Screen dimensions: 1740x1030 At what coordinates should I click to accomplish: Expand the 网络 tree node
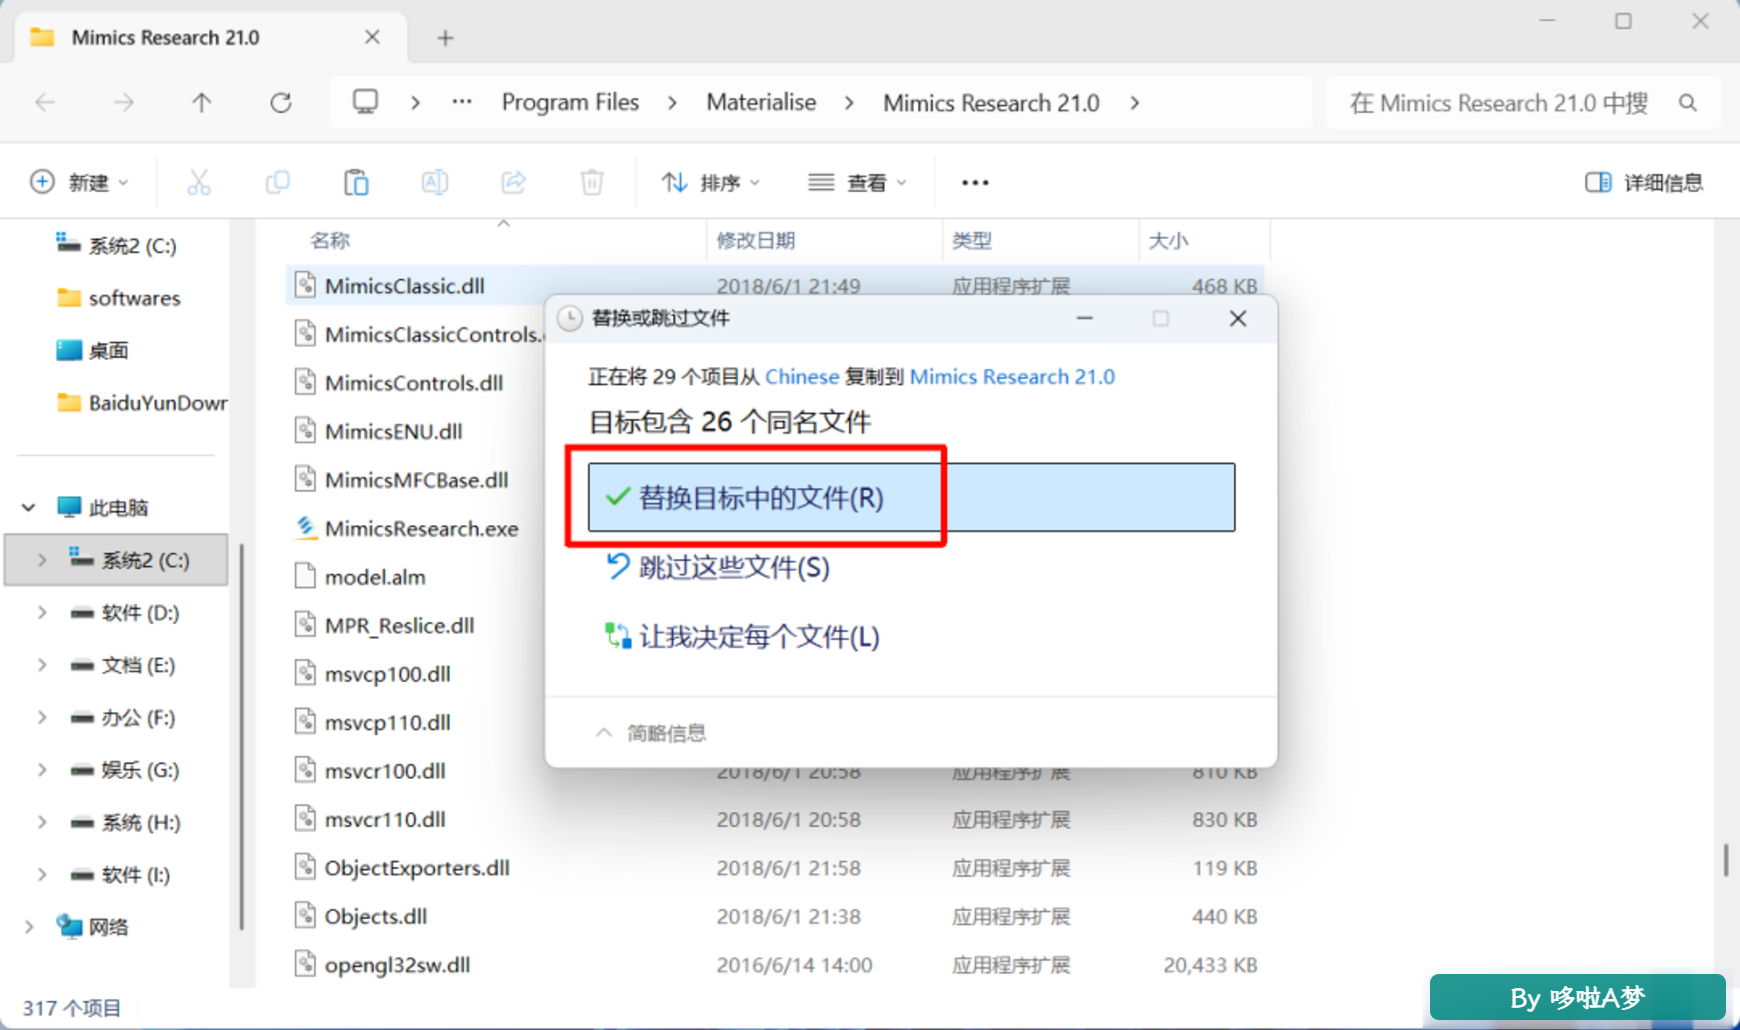click(x=29, y=926)
